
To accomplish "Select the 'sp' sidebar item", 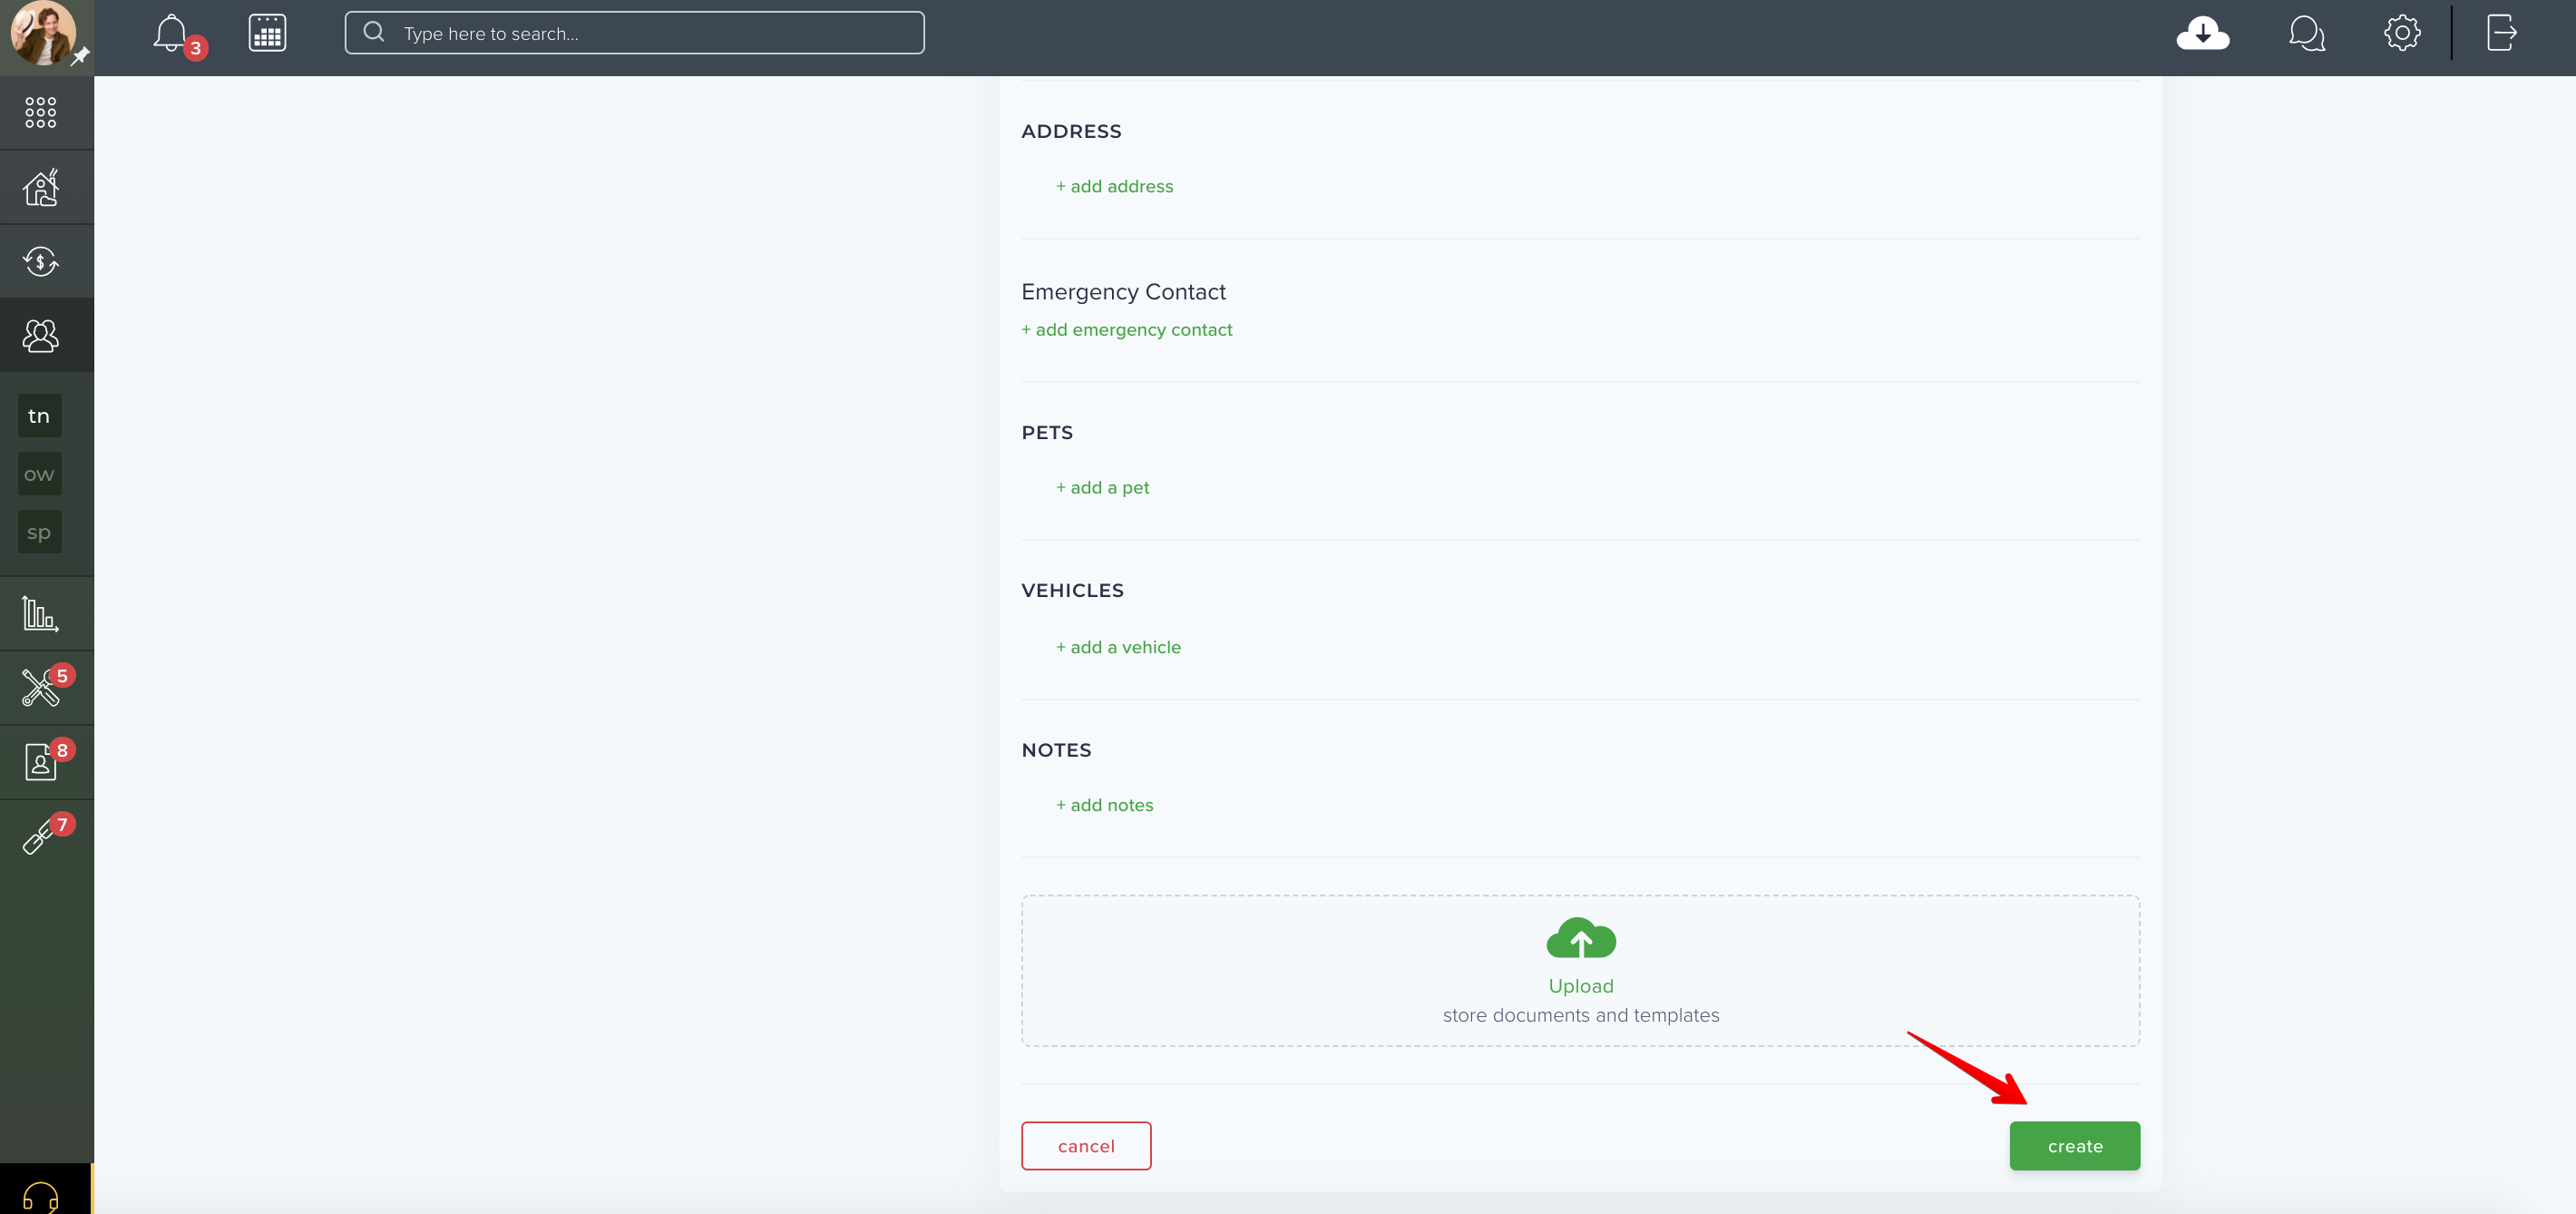I will pos(40,532).
